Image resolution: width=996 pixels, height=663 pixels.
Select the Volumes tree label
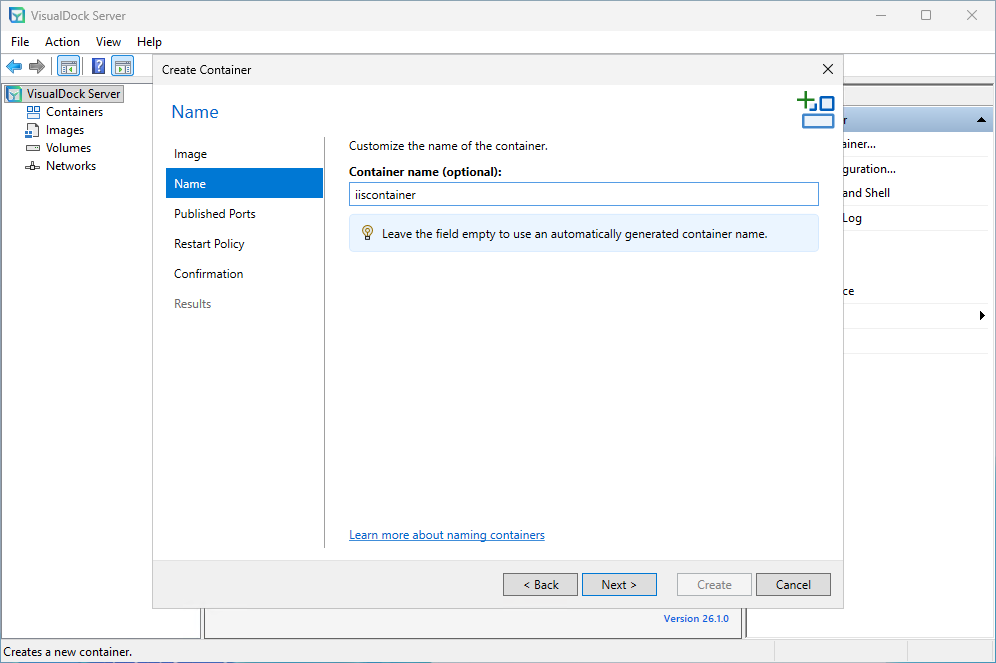tap(69, 148)
